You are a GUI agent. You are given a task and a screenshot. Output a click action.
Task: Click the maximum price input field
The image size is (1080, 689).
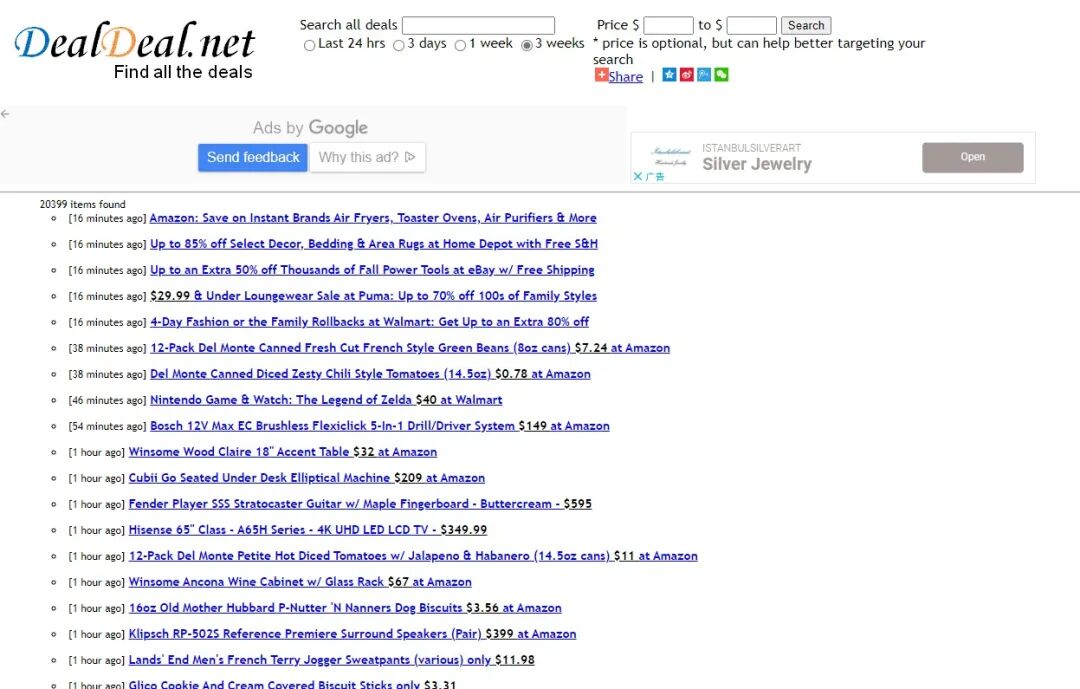pyautogui.click(x=751, y=25)
